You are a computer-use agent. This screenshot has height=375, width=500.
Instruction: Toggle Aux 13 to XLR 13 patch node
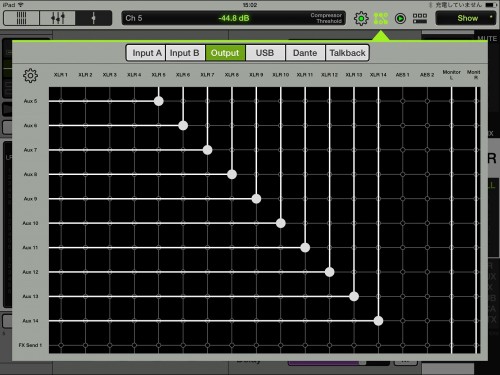[354, 296]
